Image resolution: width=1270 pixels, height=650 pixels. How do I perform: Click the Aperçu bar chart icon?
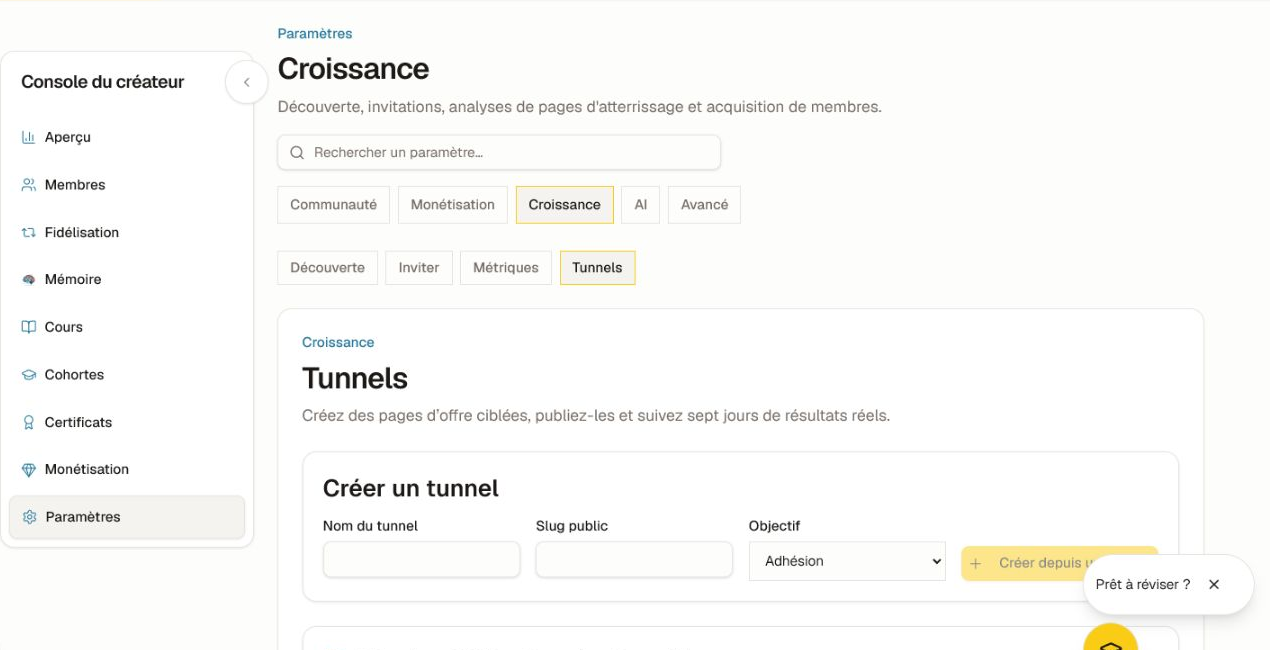(28, 137)
